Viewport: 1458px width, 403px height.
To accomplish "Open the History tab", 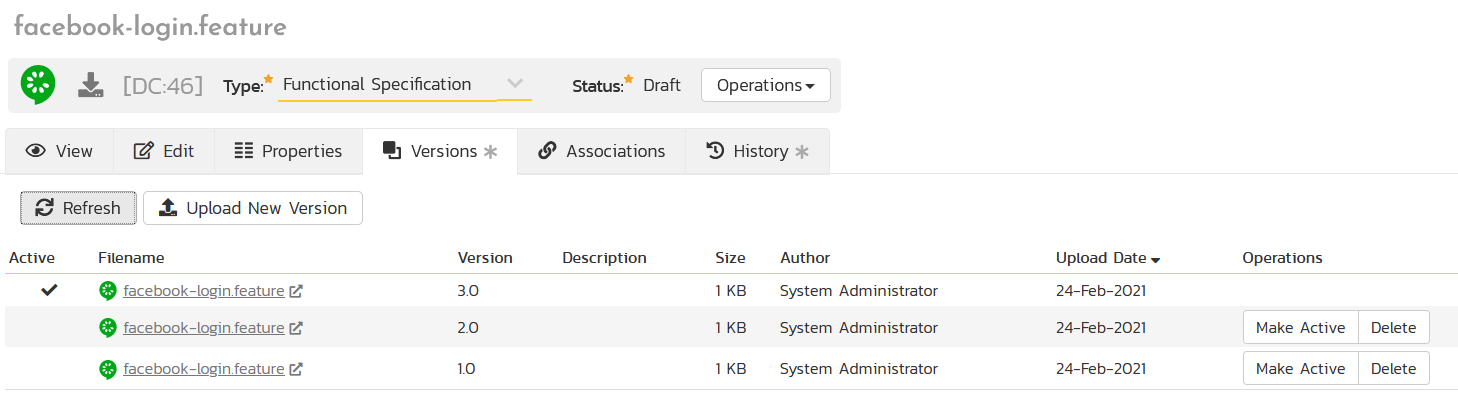I will tap(757, 151).
